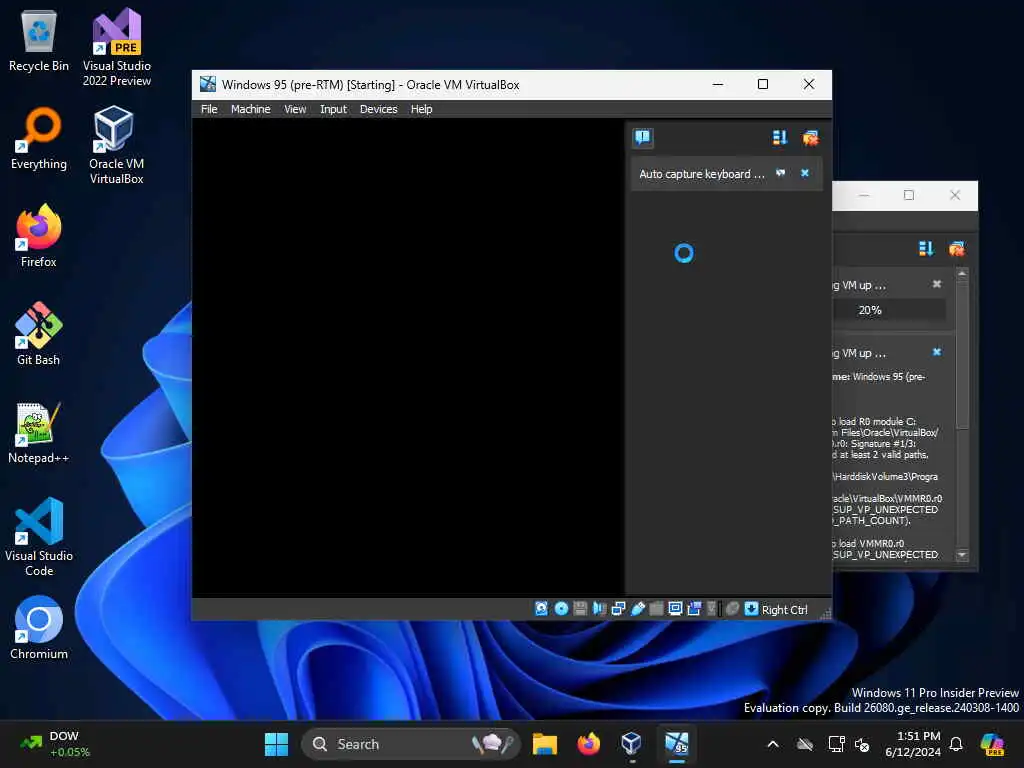This screenshot has height=768, width=1024.
Task: Open the View menu
Action: point(295,109)
